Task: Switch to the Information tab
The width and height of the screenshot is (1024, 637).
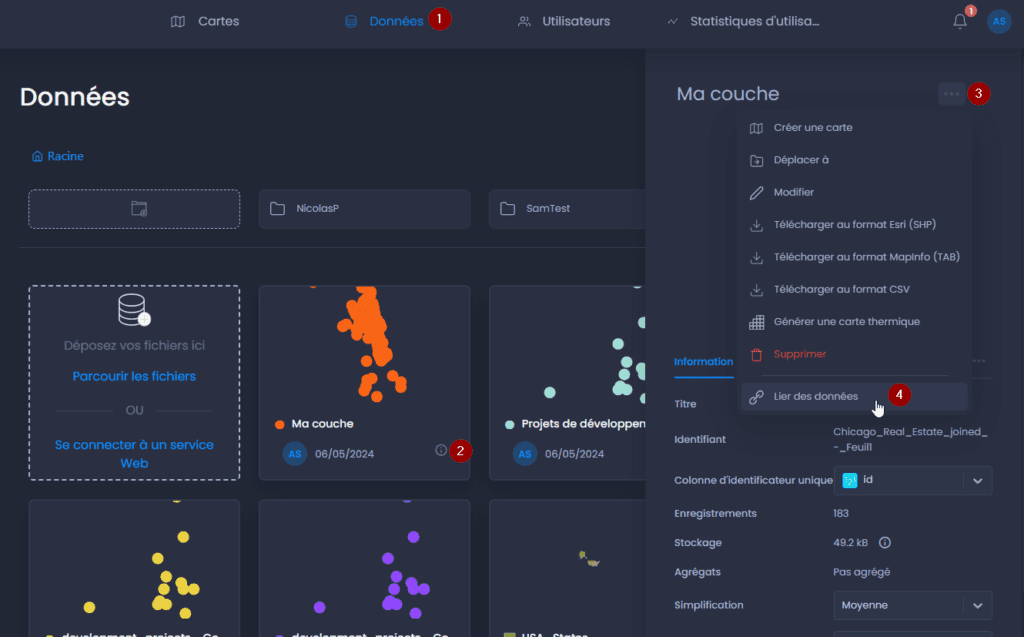Action: coord(703,362)
